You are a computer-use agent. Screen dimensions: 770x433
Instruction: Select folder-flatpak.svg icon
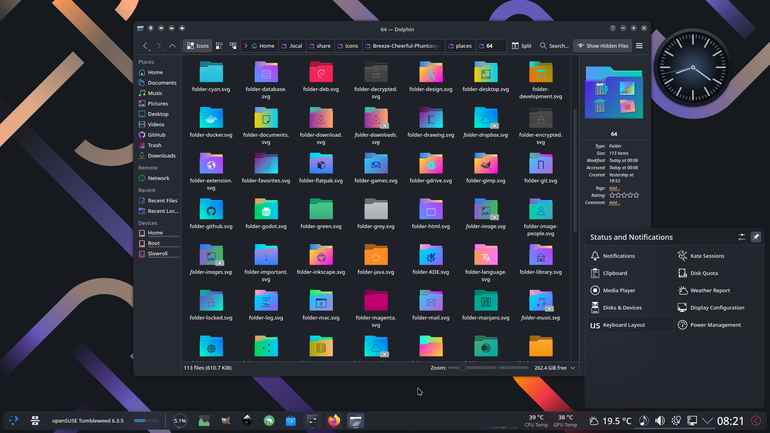click(321, 164)
